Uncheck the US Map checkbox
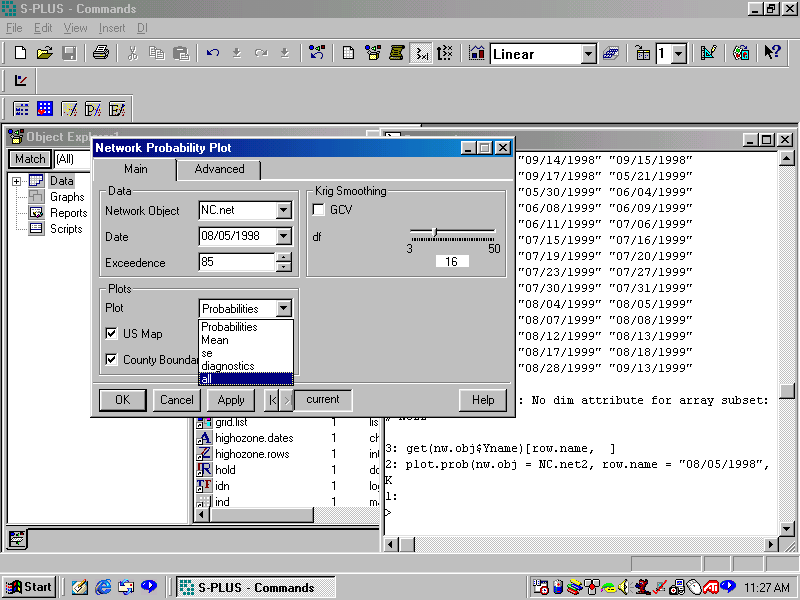Screen dimensions: 800x600 (112, 334)
